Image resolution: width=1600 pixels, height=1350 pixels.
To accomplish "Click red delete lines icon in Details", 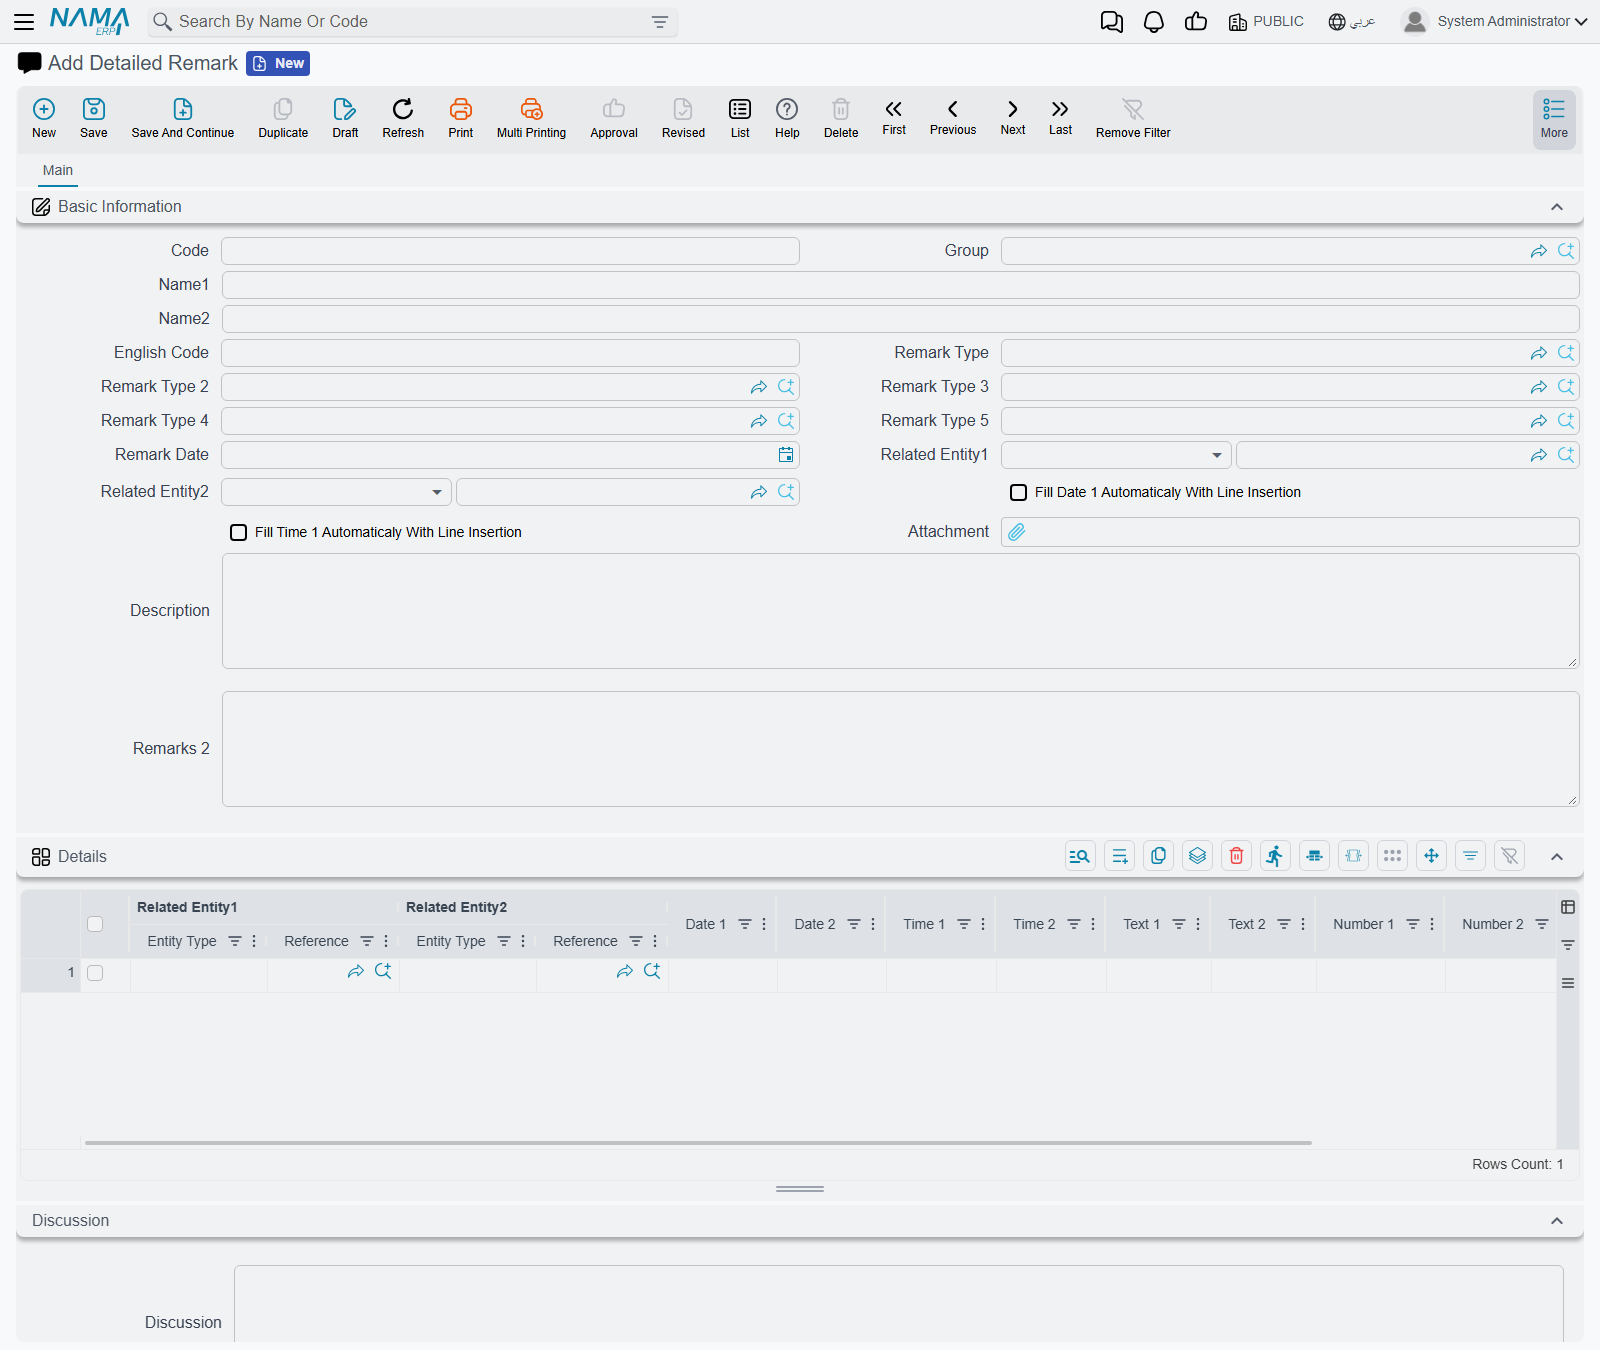I will click(1237, 856).
